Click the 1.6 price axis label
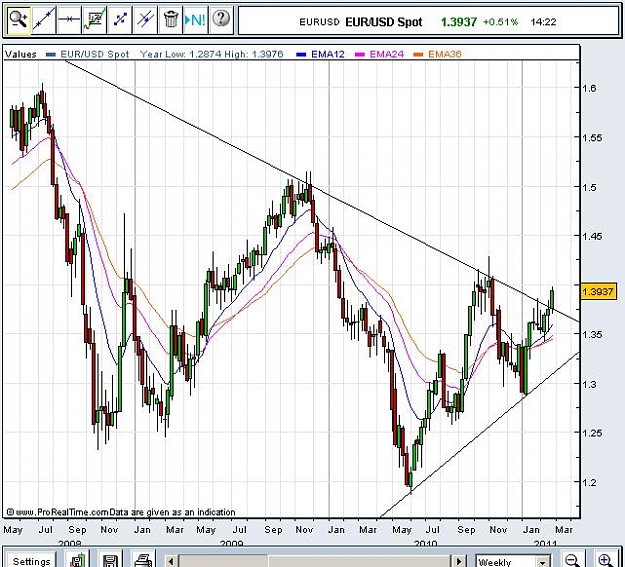The width and height of the screenshot is (625, 567). coord(589,88)
